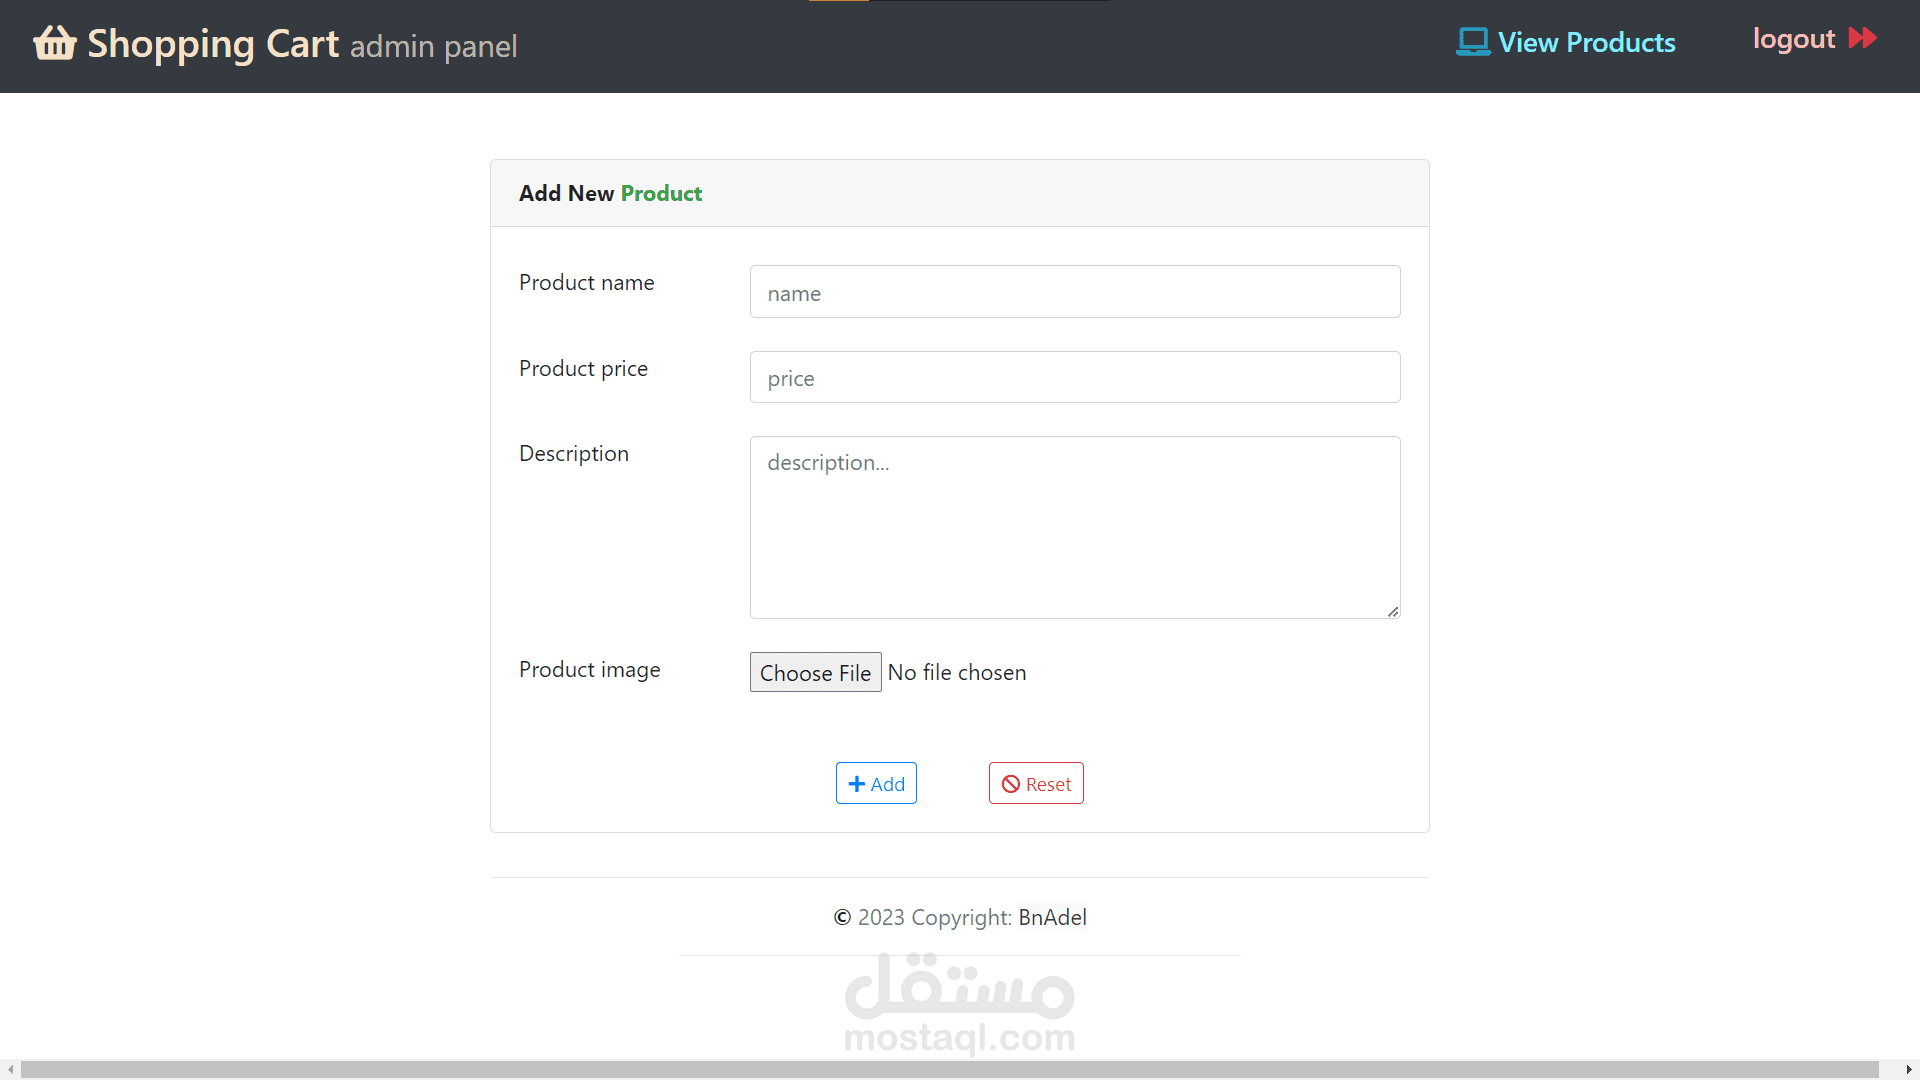Viewport: 1920px width, 1080px height.
Task: Click the description textarea resize handle
Action: point(1393,611)
